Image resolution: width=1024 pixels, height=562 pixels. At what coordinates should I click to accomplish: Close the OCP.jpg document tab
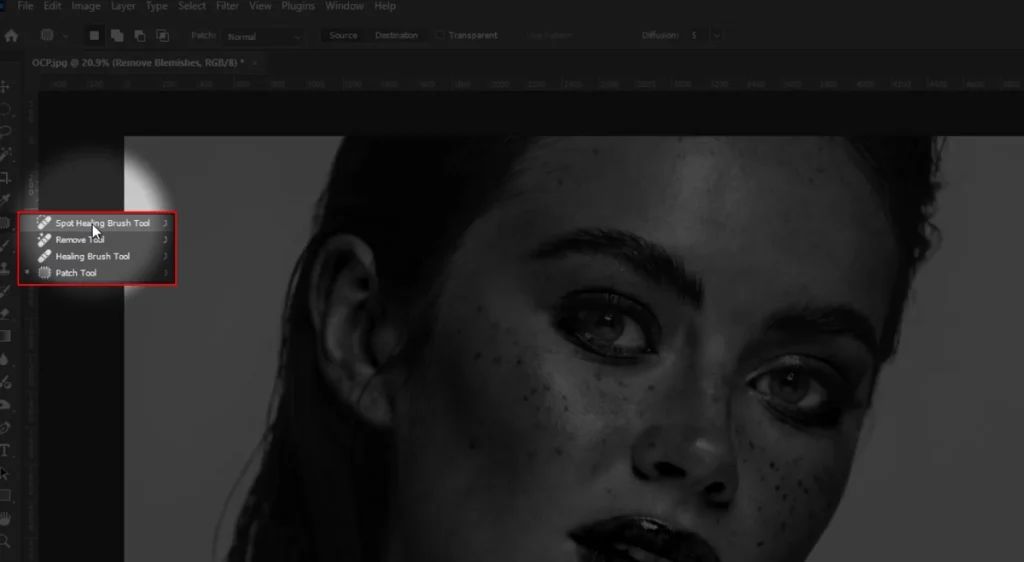(x=255, y=63)
